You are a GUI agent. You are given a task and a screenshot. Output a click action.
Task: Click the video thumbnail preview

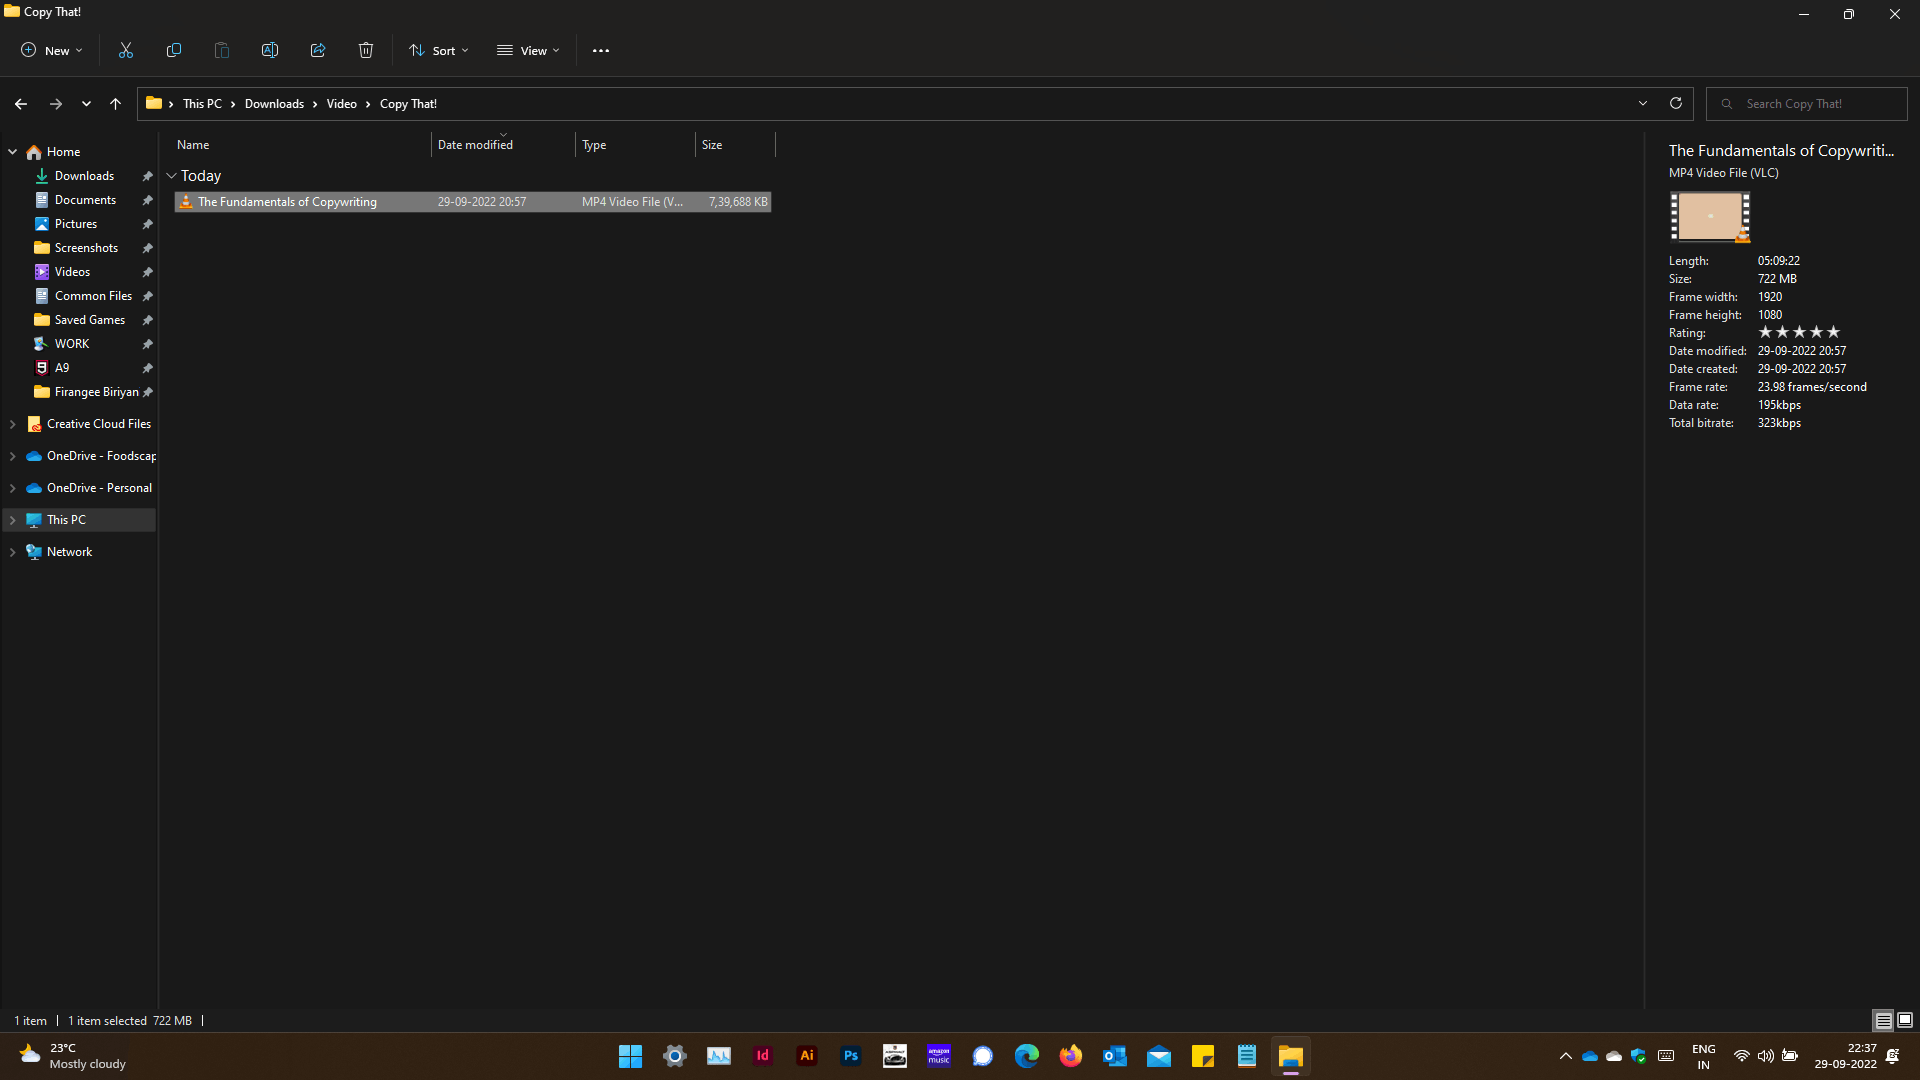coord(1710,216)
